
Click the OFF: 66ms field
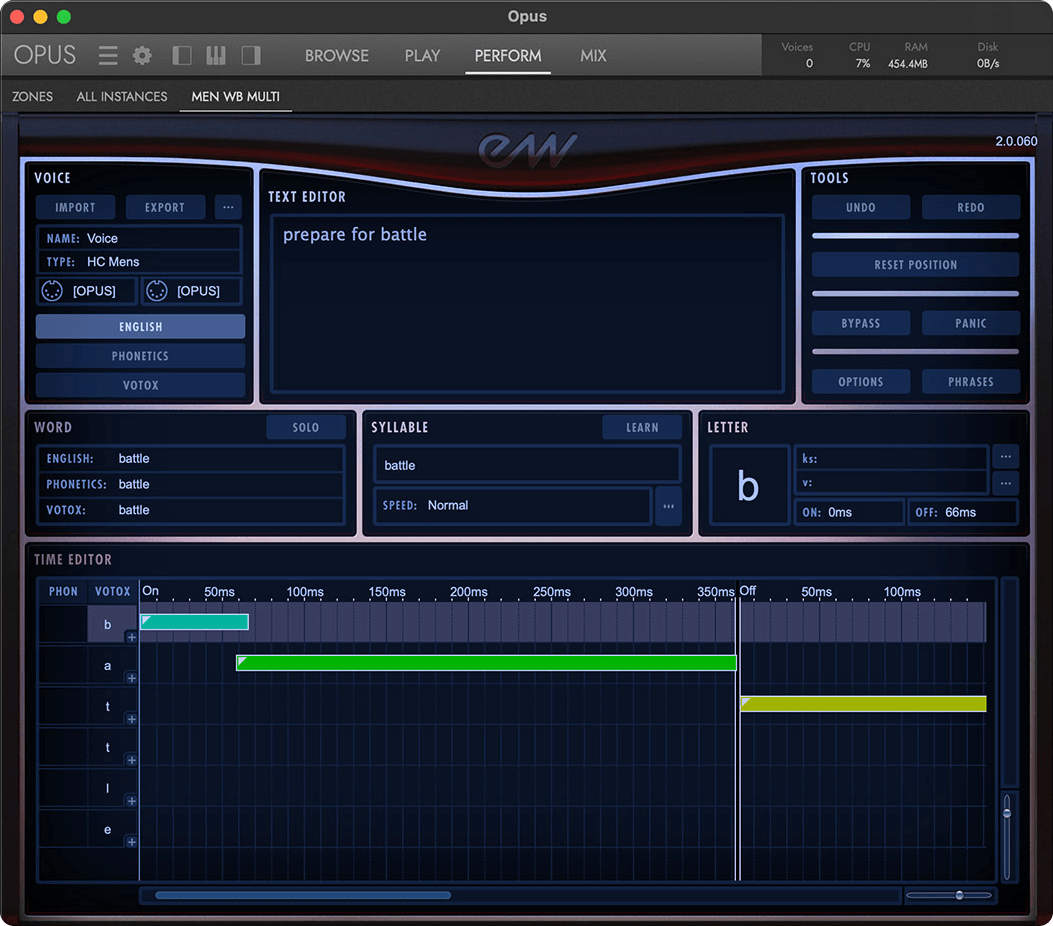pyautogui.click(x=962, y=512)
